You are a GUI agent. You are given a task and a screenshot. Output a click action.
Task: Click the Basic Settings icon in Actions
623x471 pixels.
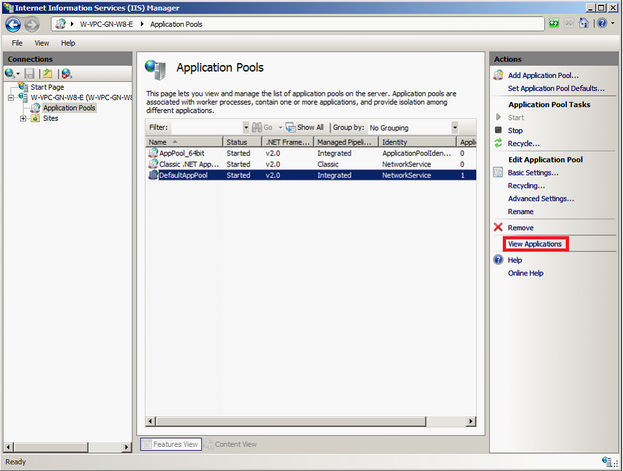coord(498,173)
